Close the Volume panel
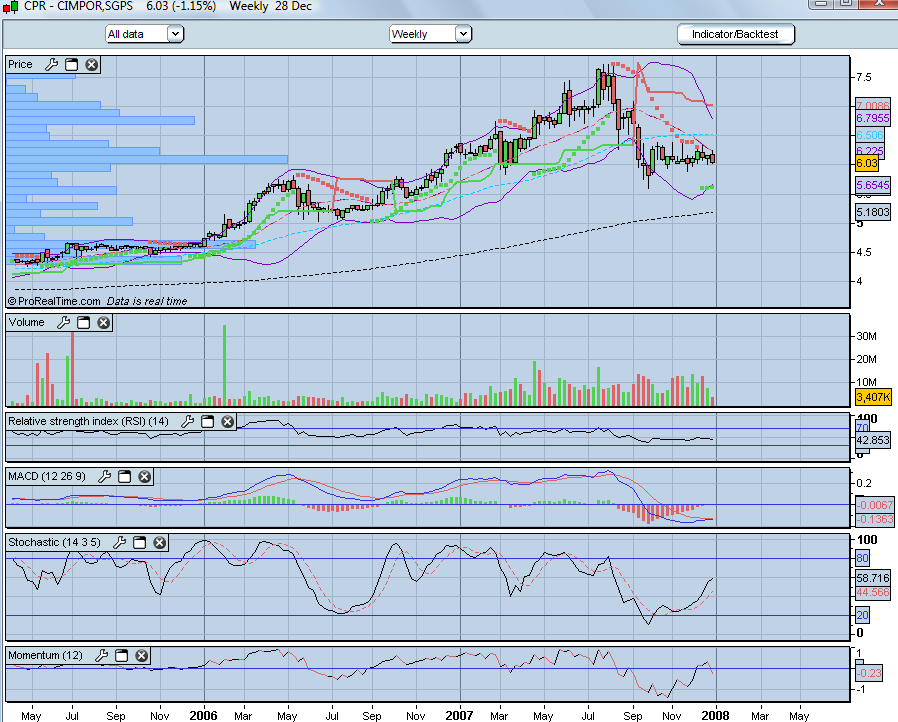 [x=104, y=322]
